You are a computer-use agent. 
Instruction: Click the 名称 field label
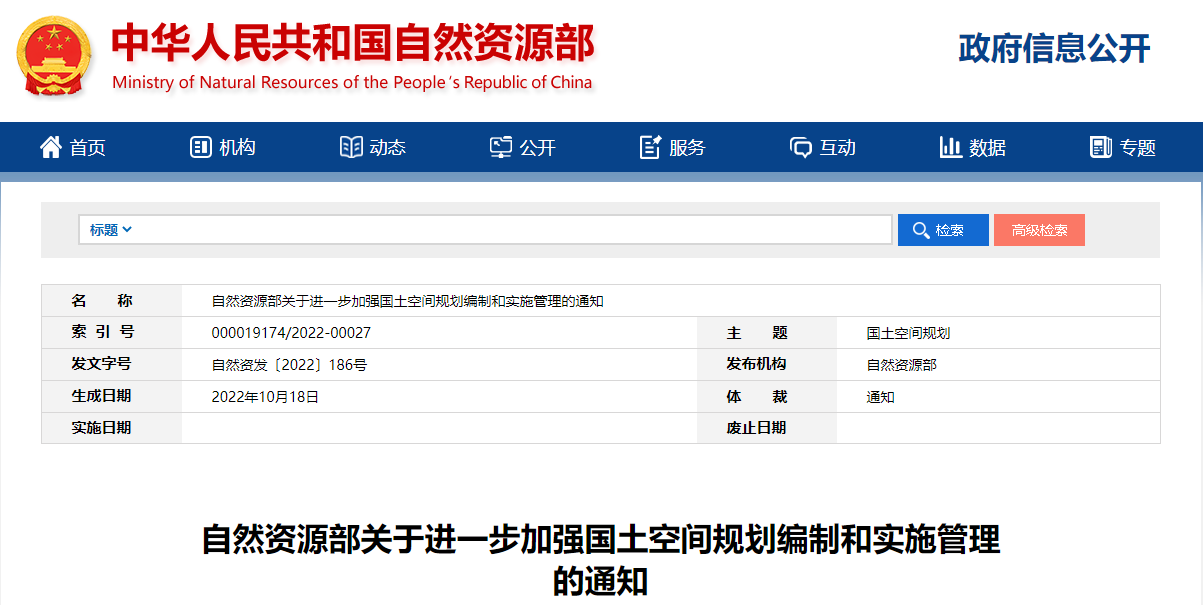point(102,301)
